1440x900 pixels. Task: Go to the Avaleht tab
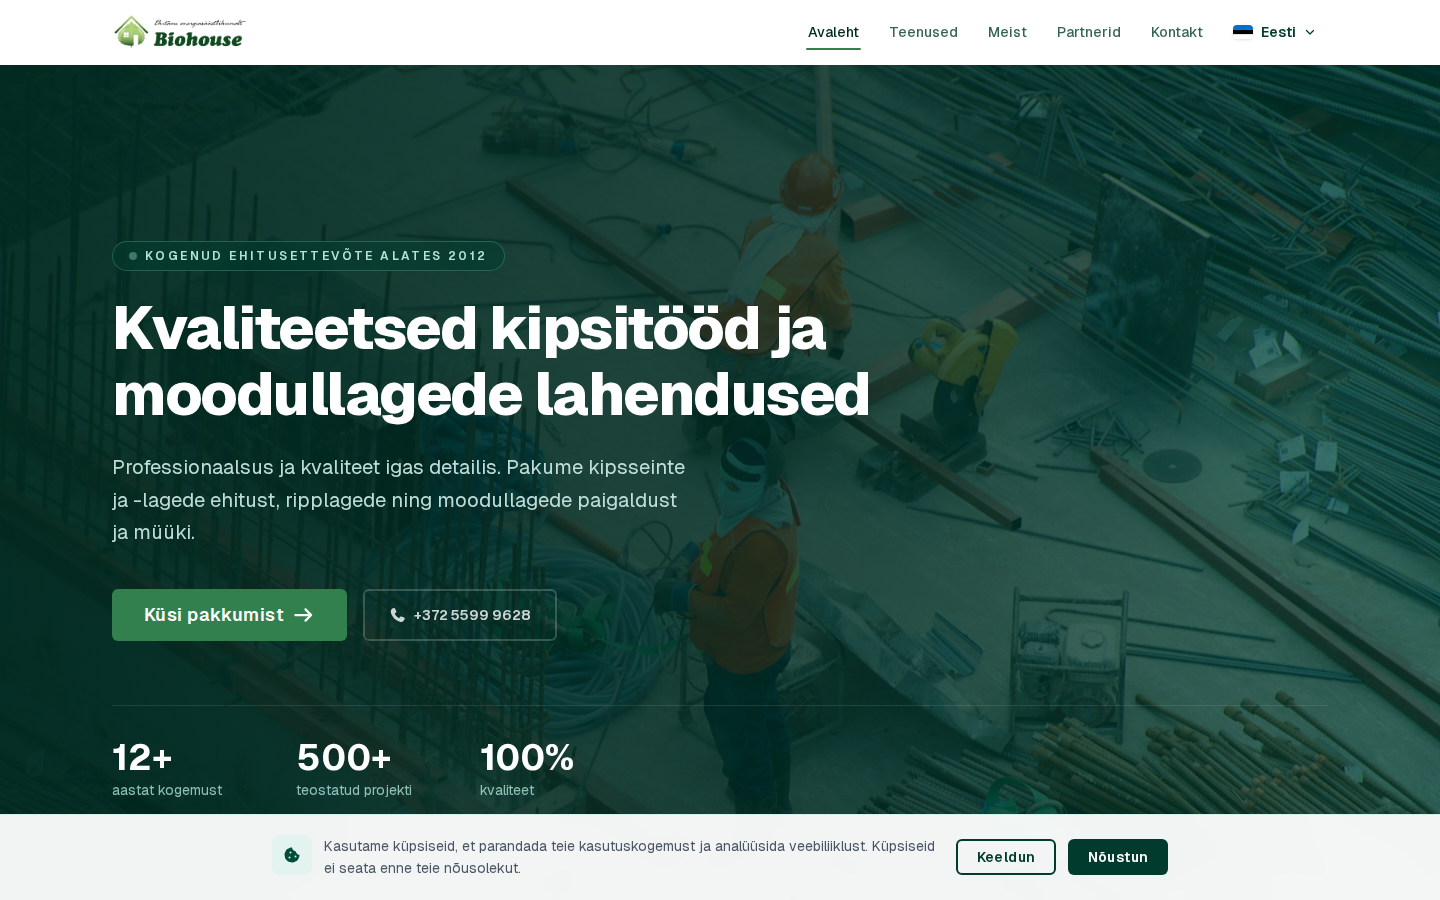point(833,32)
